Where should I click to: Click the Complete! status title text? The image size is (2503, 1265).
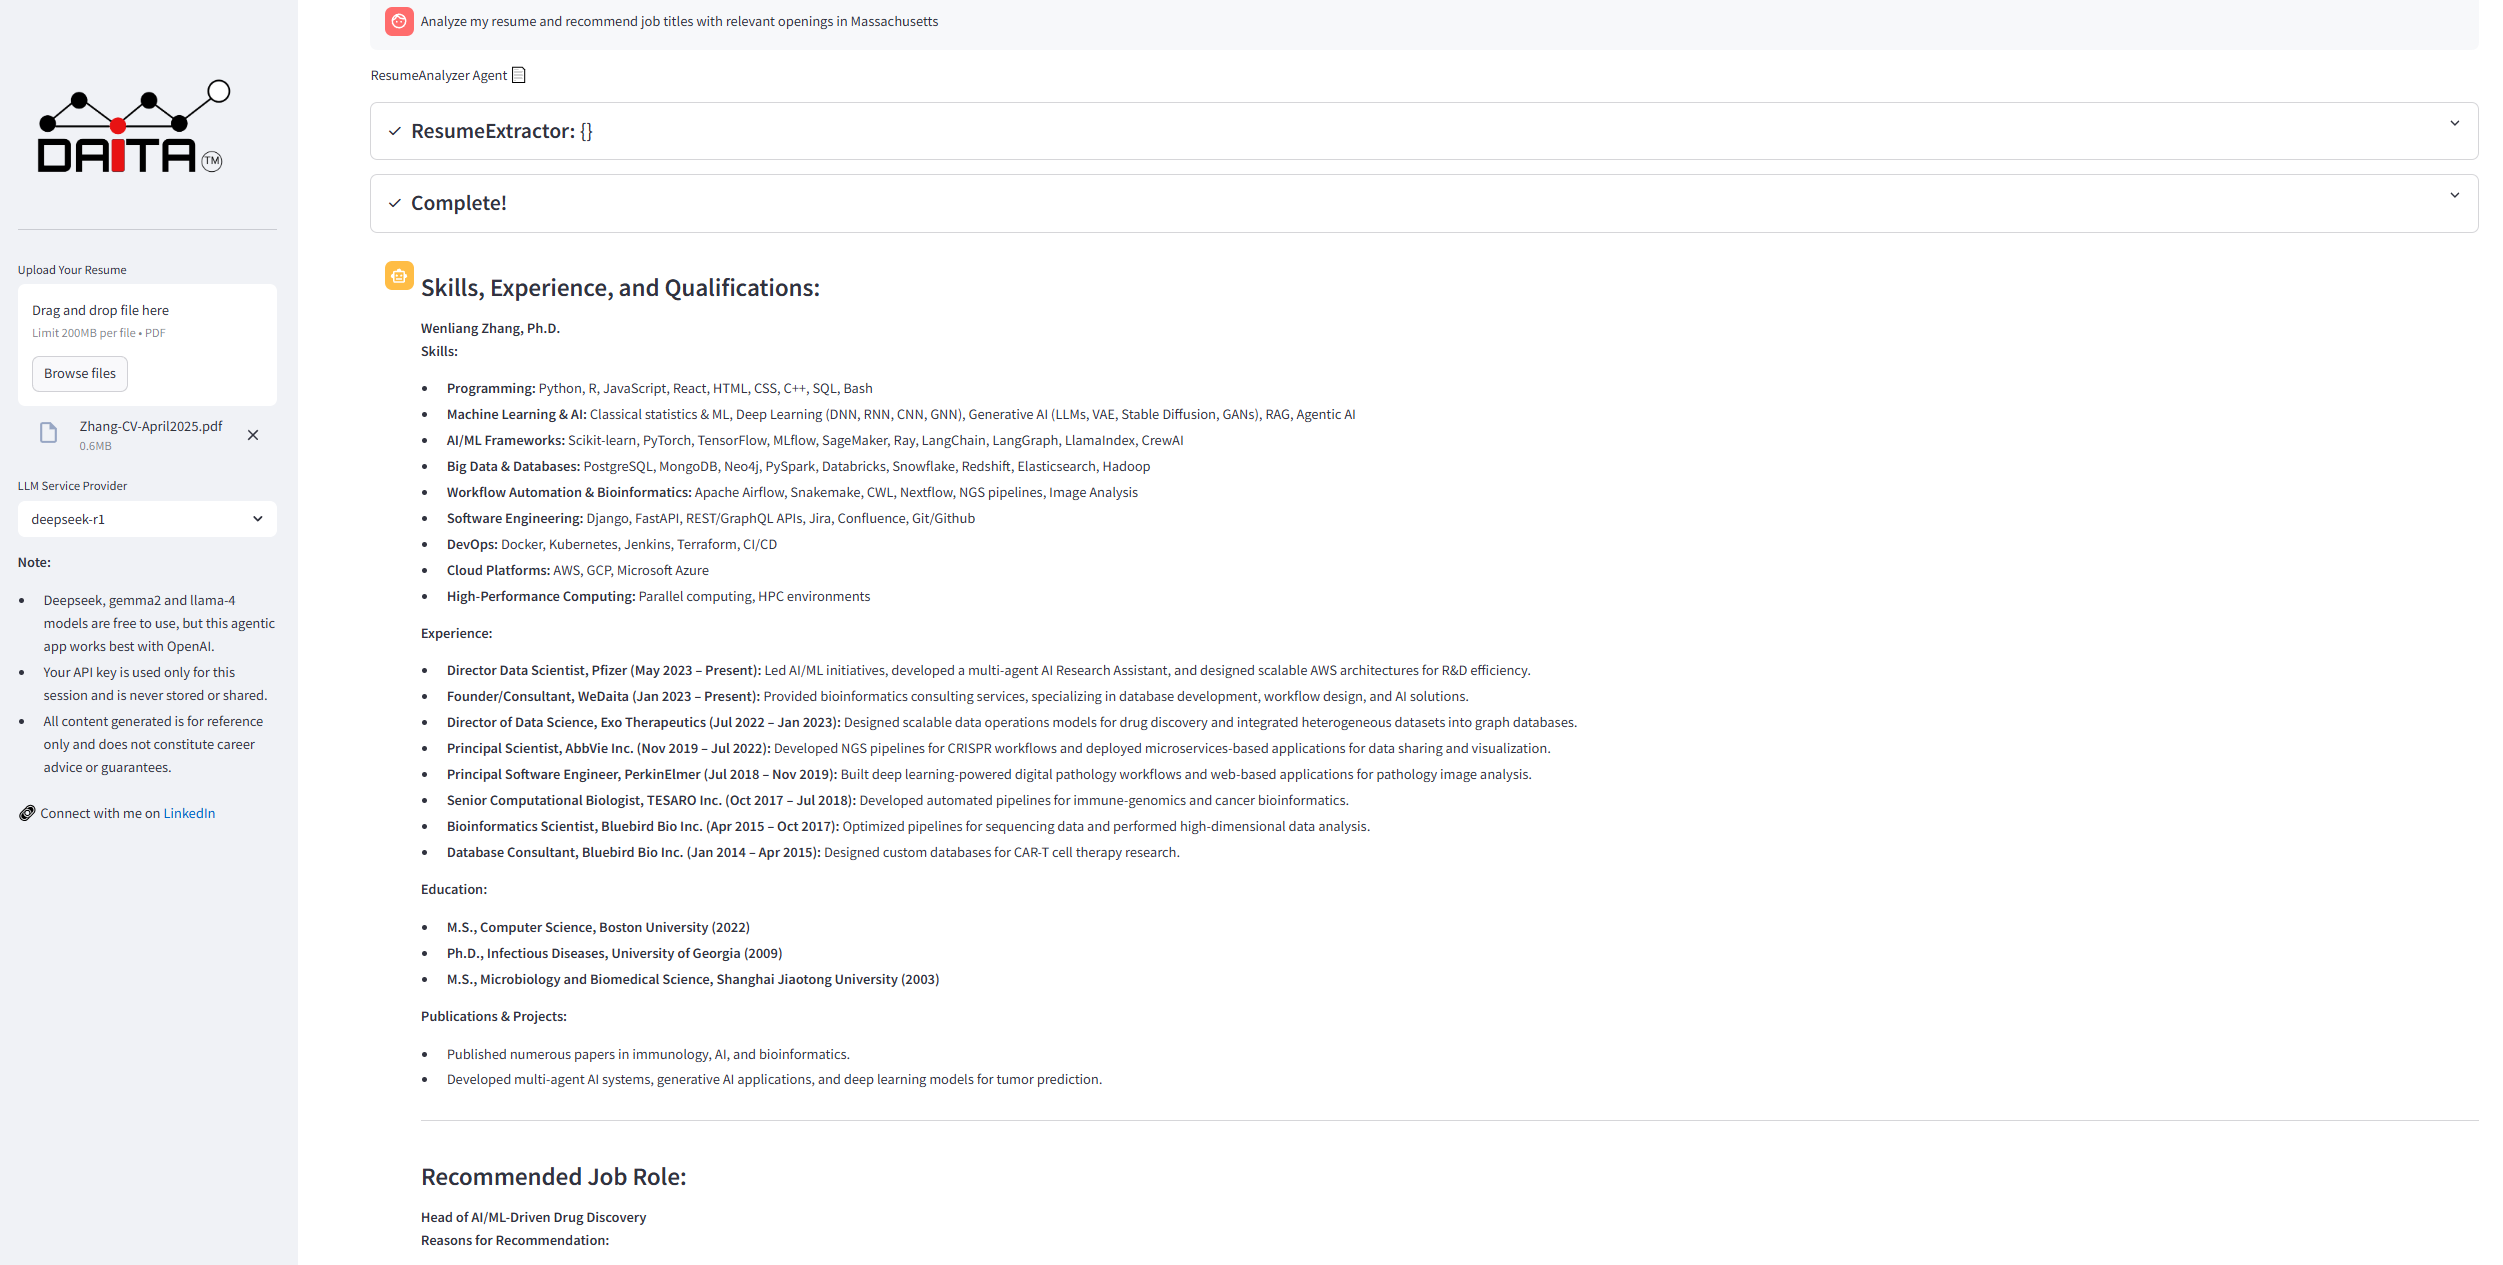click(x=458, y=203)
